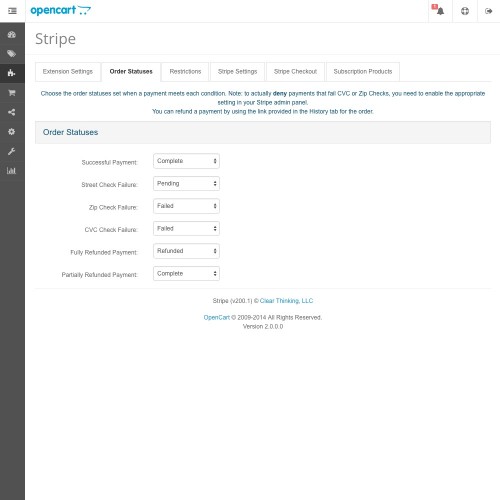The image size is (500, 500).
Task: Open the Marketing share icon in the sidebar
Action: coord(12,112)
